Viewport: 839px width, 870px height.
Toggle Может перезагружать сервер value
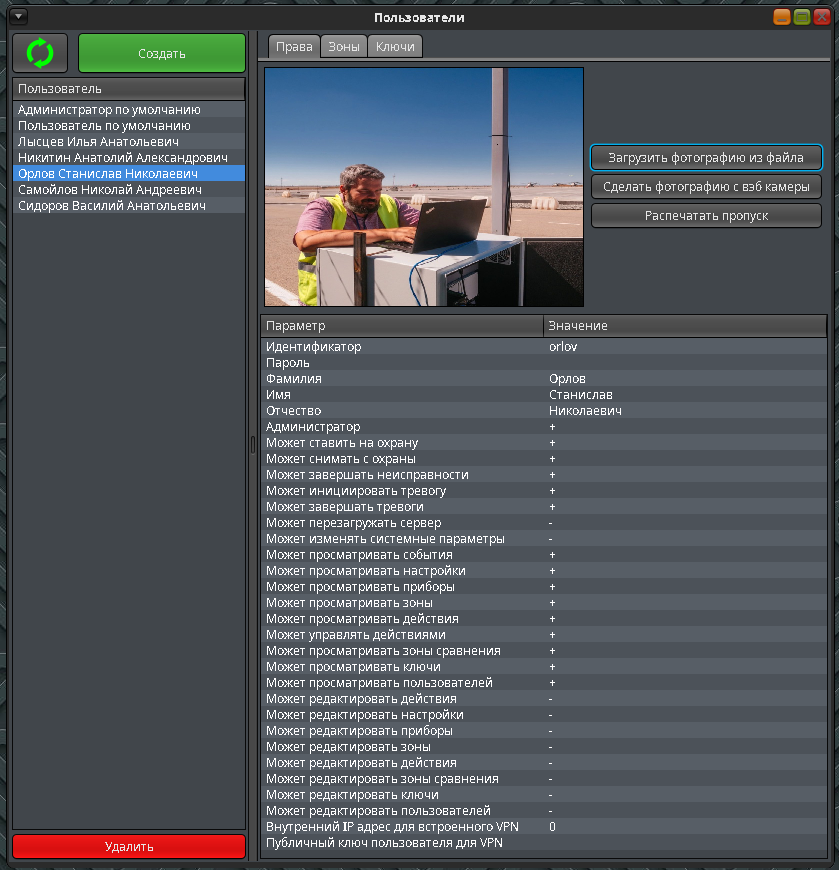coord(685,523)
